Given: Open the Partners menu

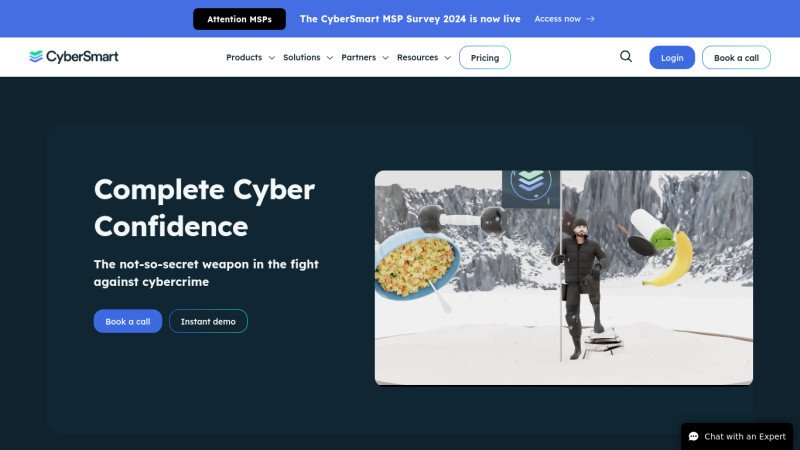Looking at the screenshot, I should click(x=365, y=58).
